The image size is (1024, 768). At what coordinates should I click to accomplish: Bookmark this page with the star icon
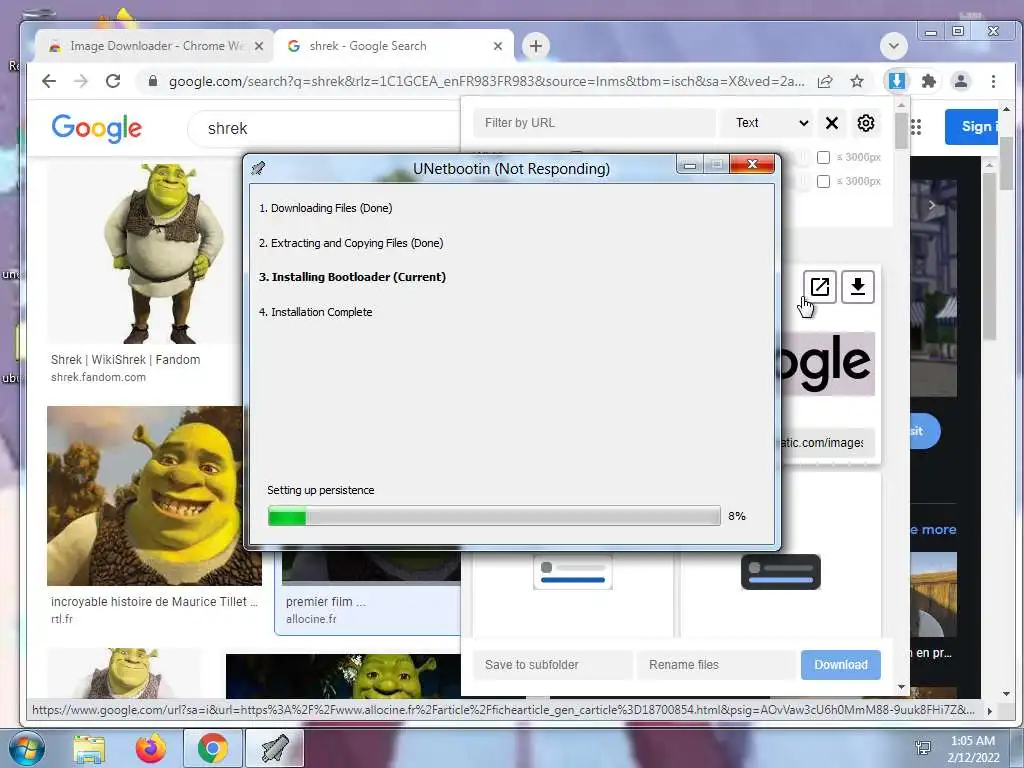coord(857,81)
